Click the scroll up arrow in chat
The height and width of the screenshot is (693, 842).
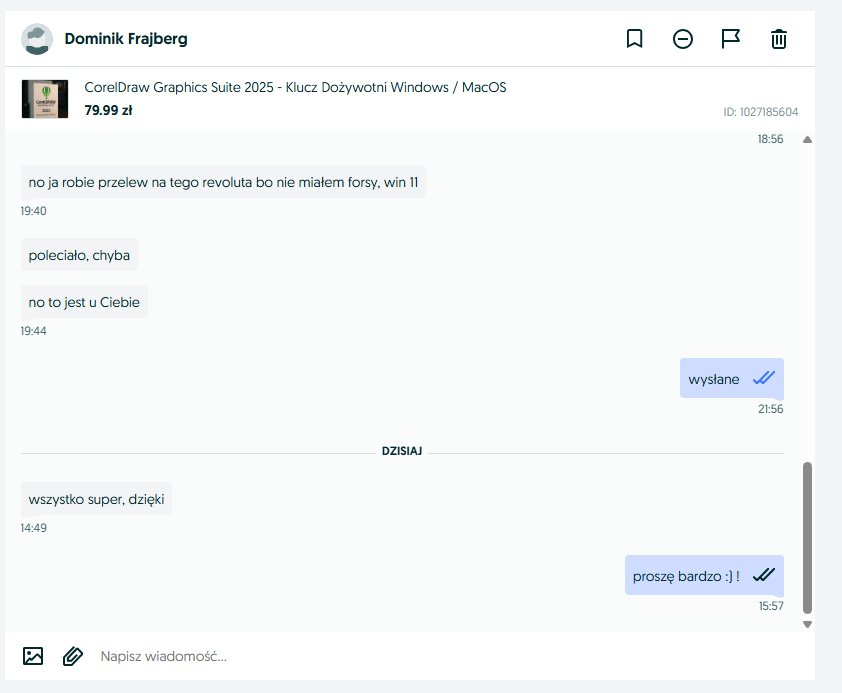pyautogui.click(x=807, y=140)
